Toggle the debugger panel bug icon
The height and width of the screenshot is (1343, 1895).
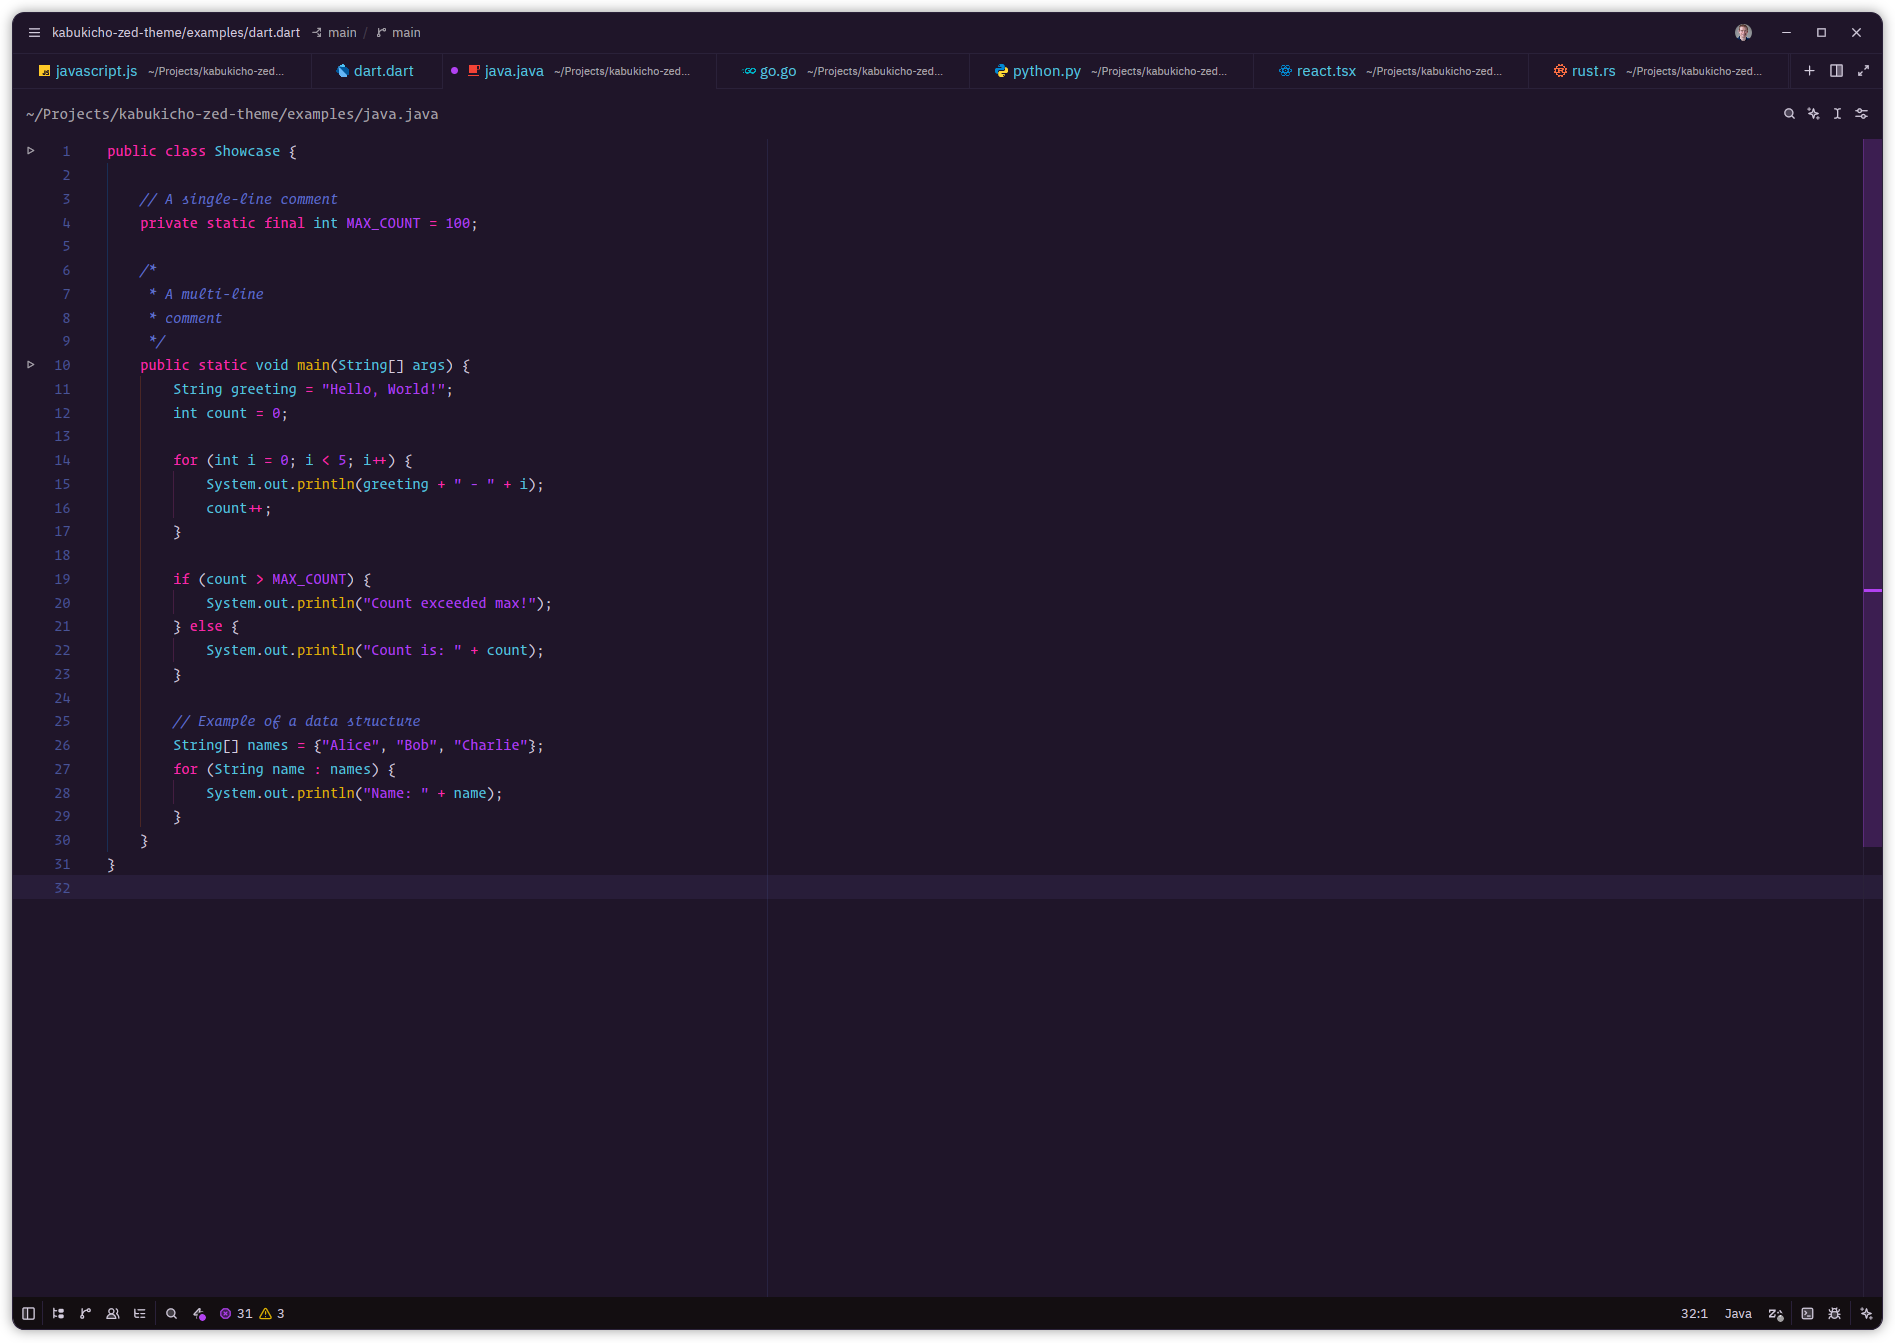point(1834,1314)
